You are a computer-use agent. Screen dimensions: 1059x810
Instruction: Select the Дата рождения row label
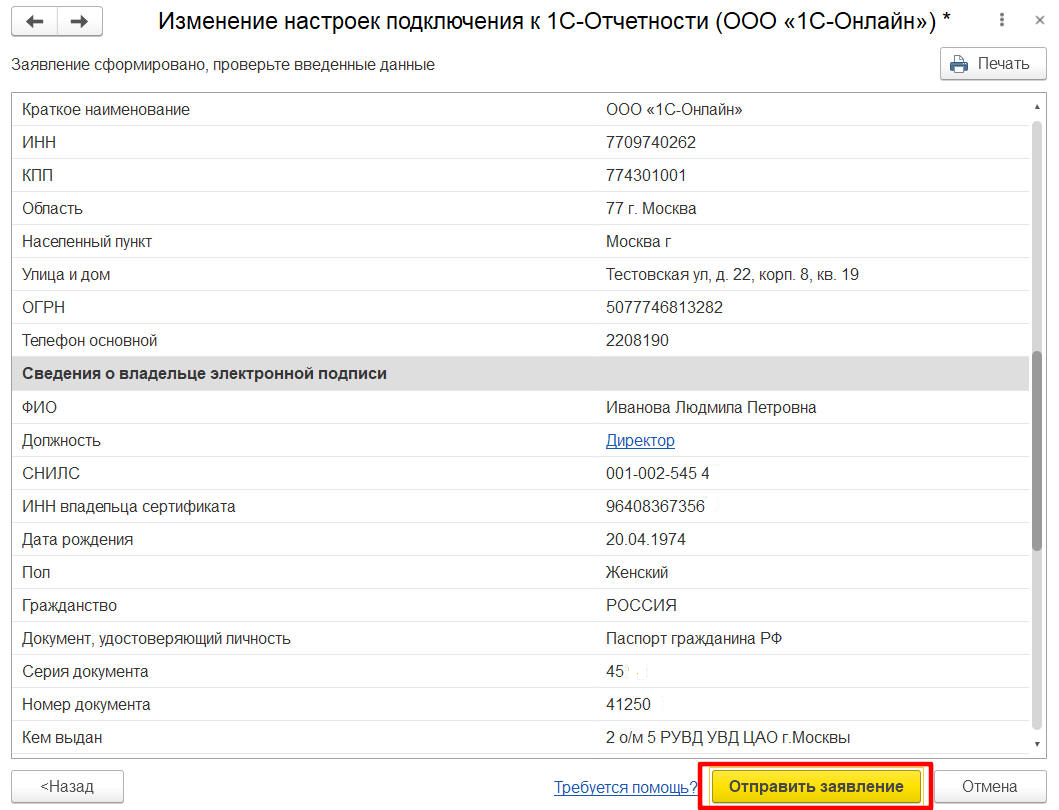[x=77, y=540]
